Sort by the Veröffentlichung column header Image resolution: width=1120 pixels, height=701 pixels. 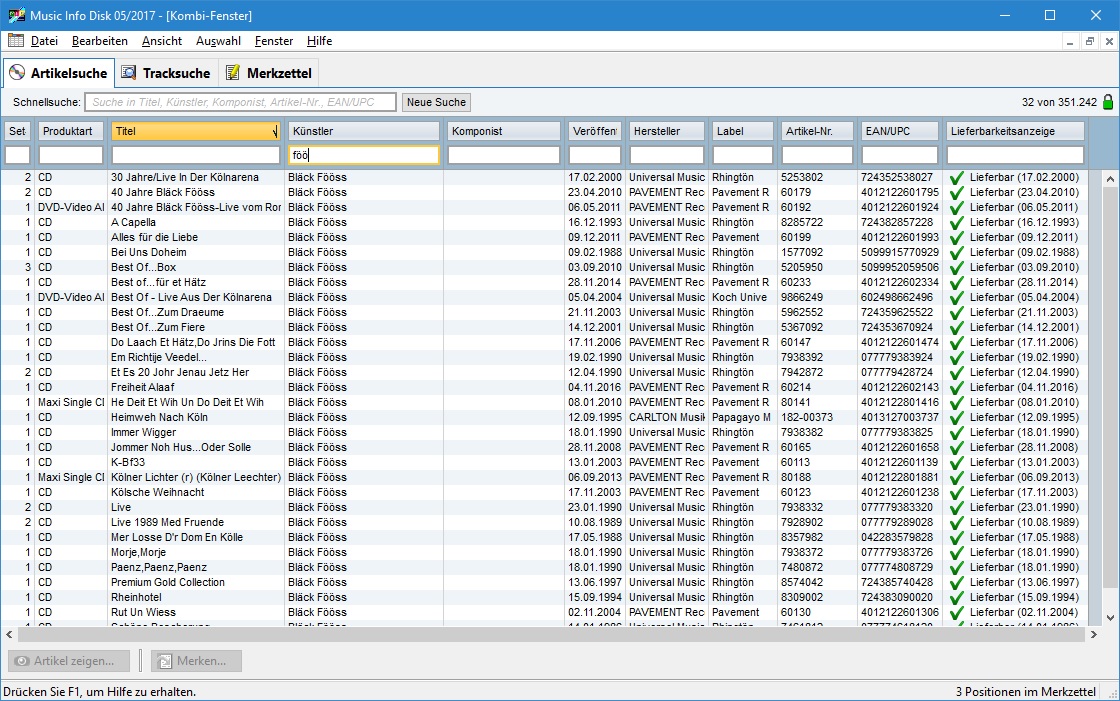594,131
